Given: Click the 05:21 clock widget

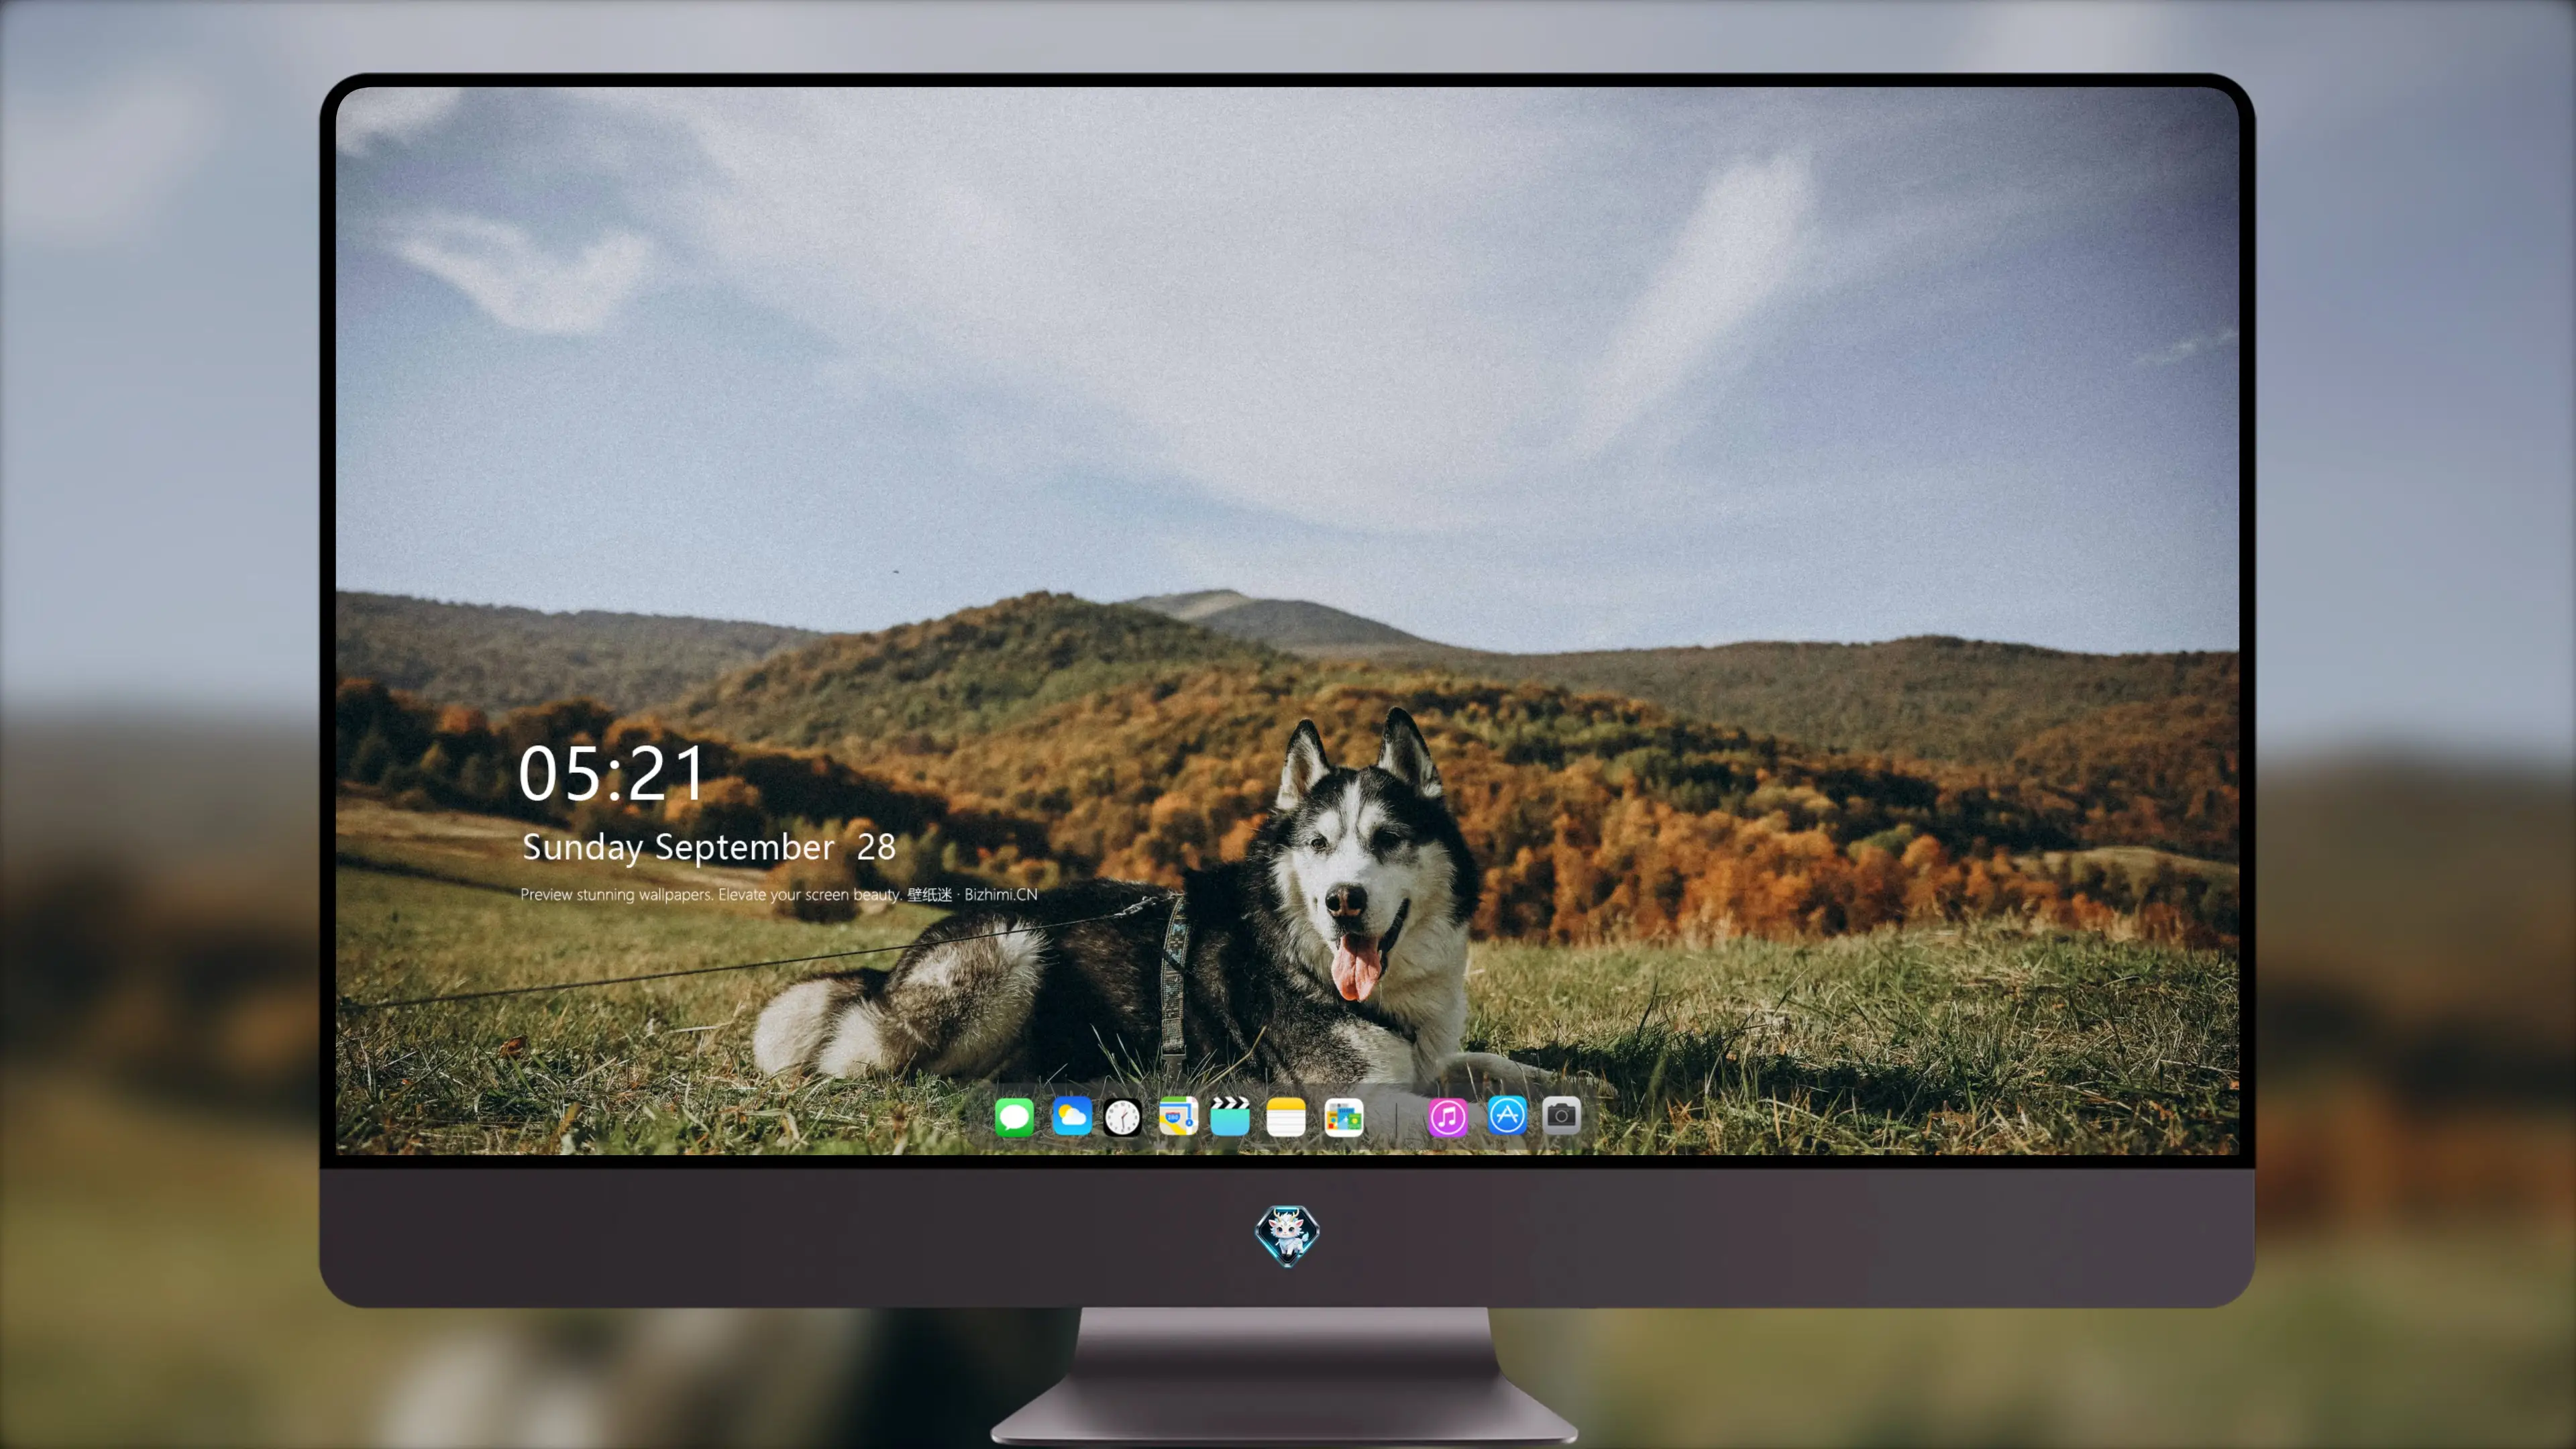Looking at the screenshot, I should click(612, 773).
